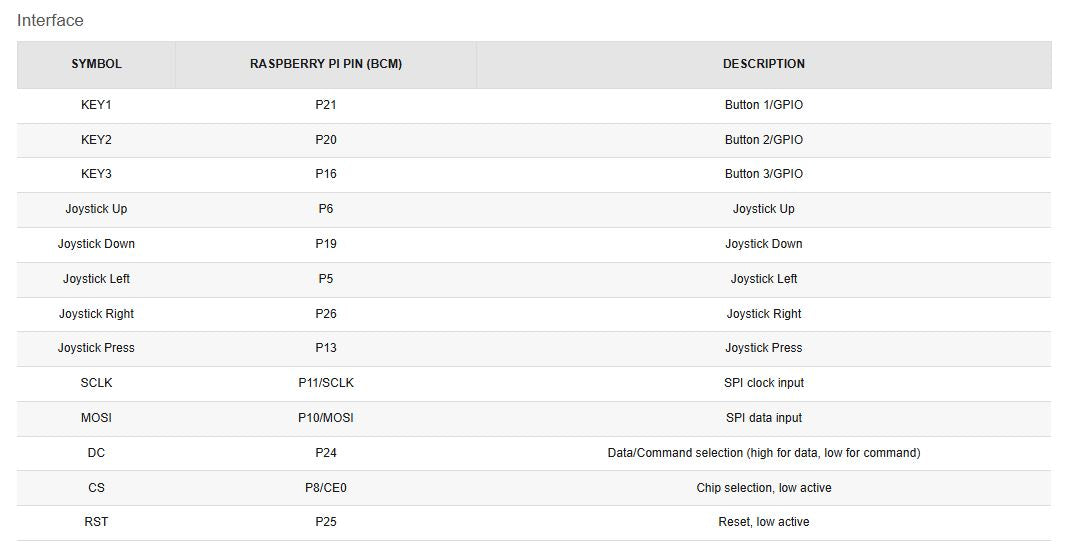
Task: Select the P21 pin cell
Action: (326, 105)
